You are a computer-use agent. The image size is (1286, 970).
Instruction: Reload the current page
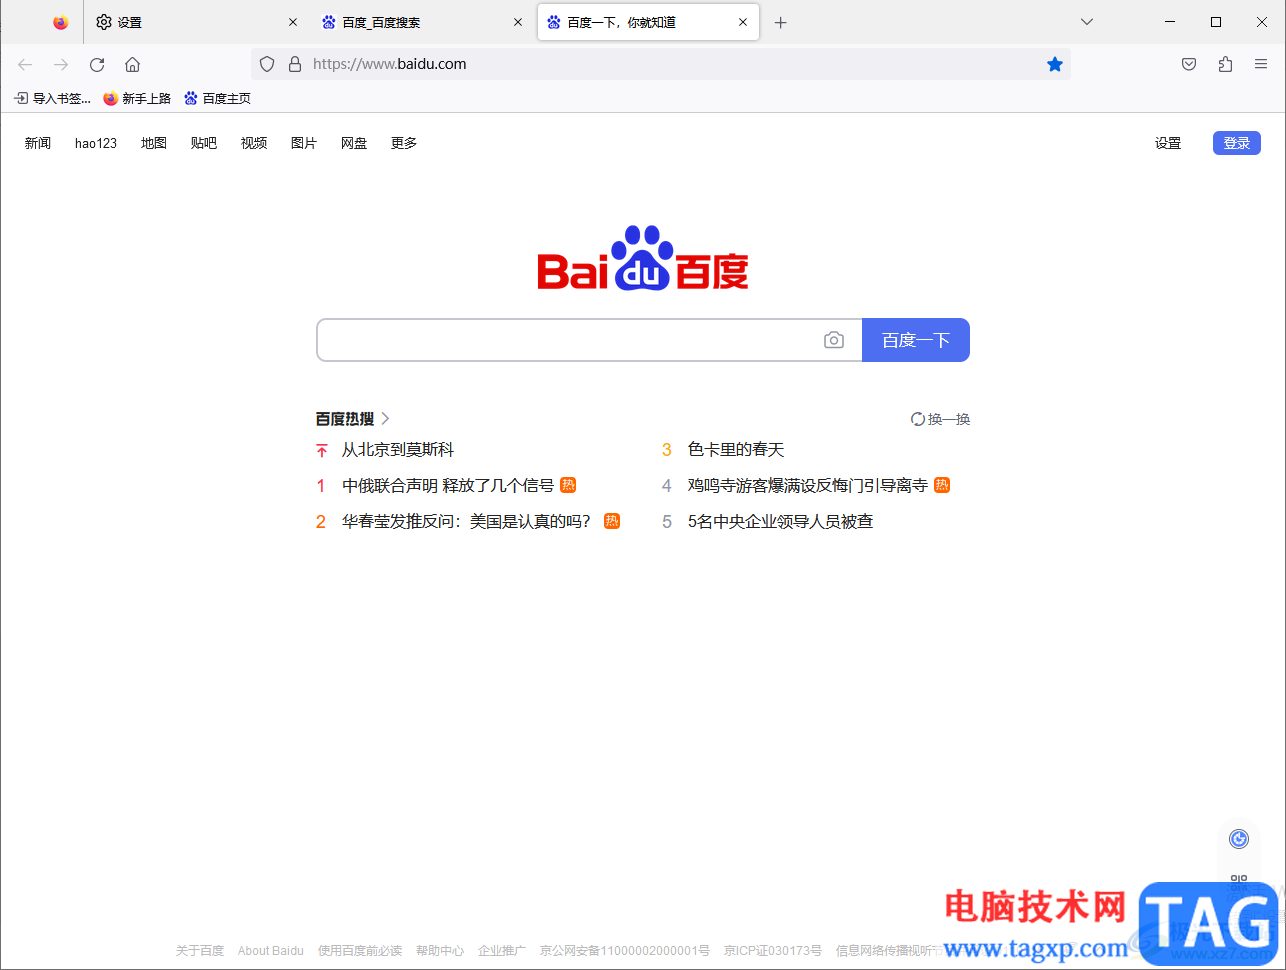(x=97, y=64)
